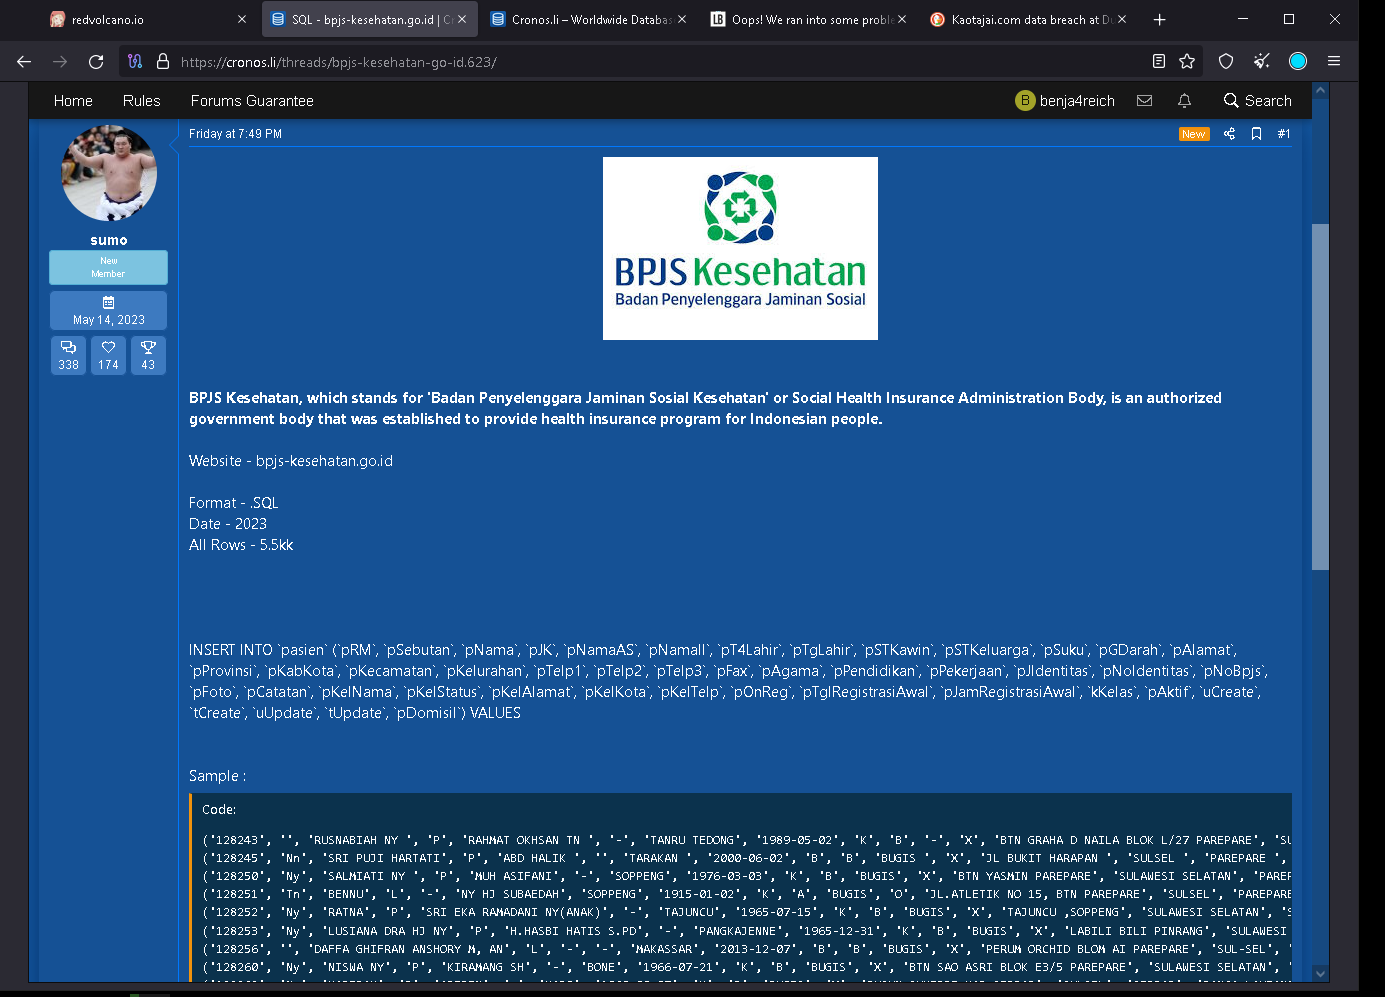Click the 'Format - .SQL' line
The image size is (1385, 997).
pos(234,503)
